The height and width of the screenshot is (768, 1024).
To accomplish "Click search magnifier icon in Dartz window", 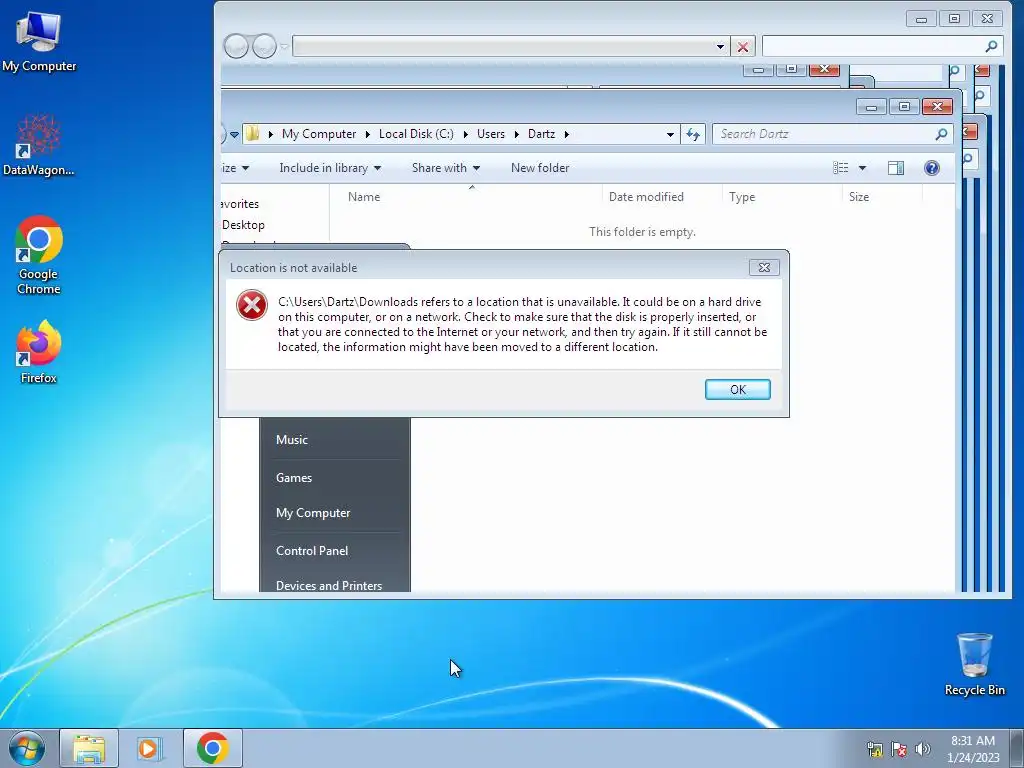I will point(941,134).
